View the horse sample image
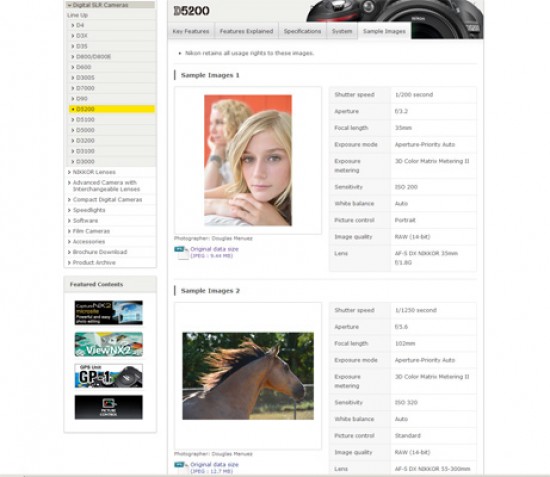This screenshot has width=550, height=477. tap(248, 376)
